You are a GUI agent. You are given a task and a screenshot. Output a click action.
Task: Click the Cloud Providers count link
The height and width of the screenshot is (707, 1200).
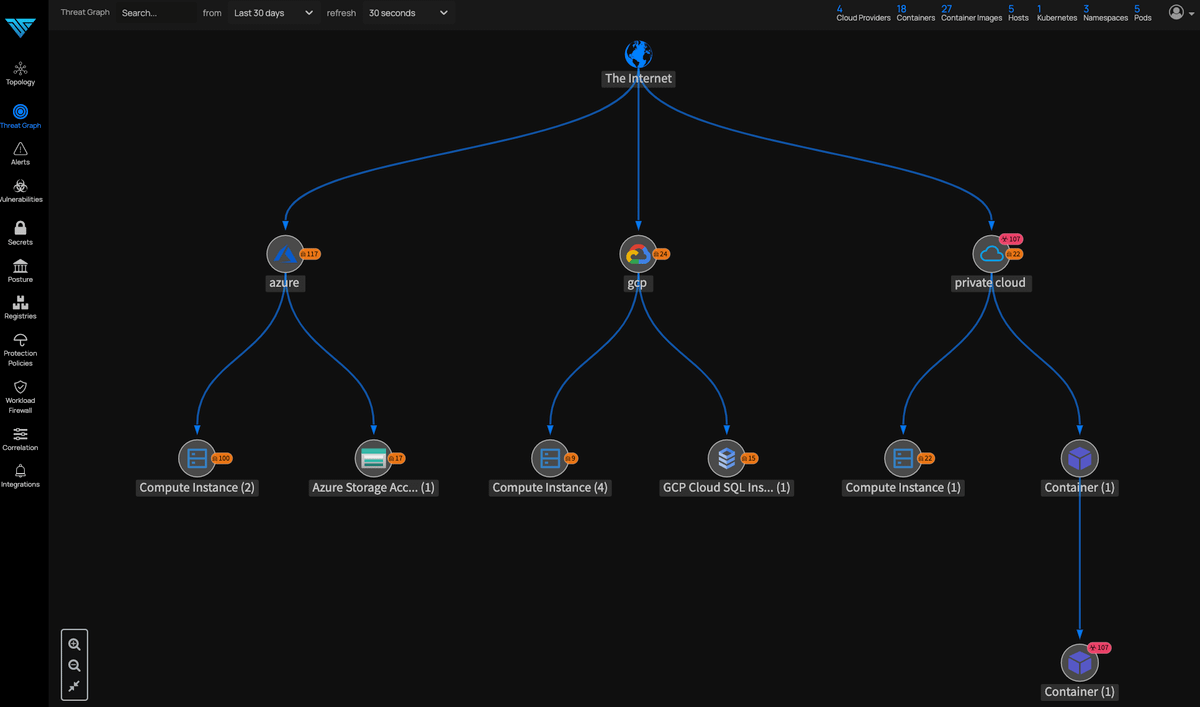click(x=863, y=13)
